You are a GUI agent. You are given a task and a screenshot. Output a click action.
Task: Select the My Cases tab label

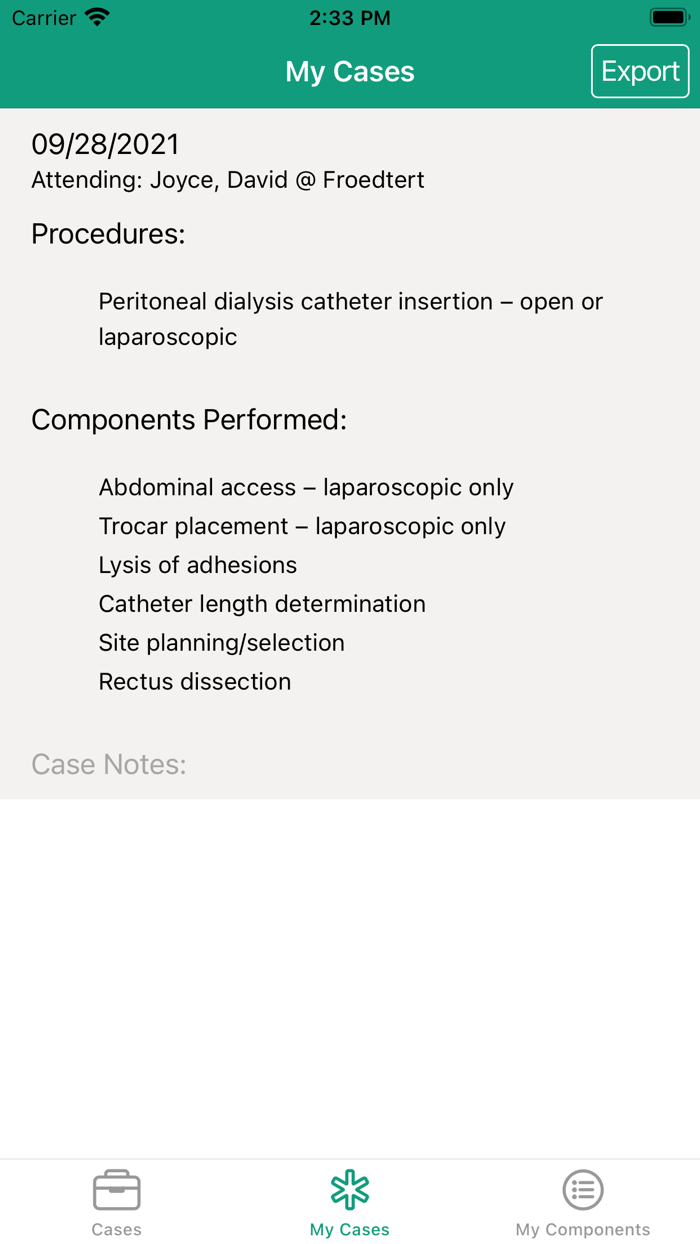coord(349,1229)
